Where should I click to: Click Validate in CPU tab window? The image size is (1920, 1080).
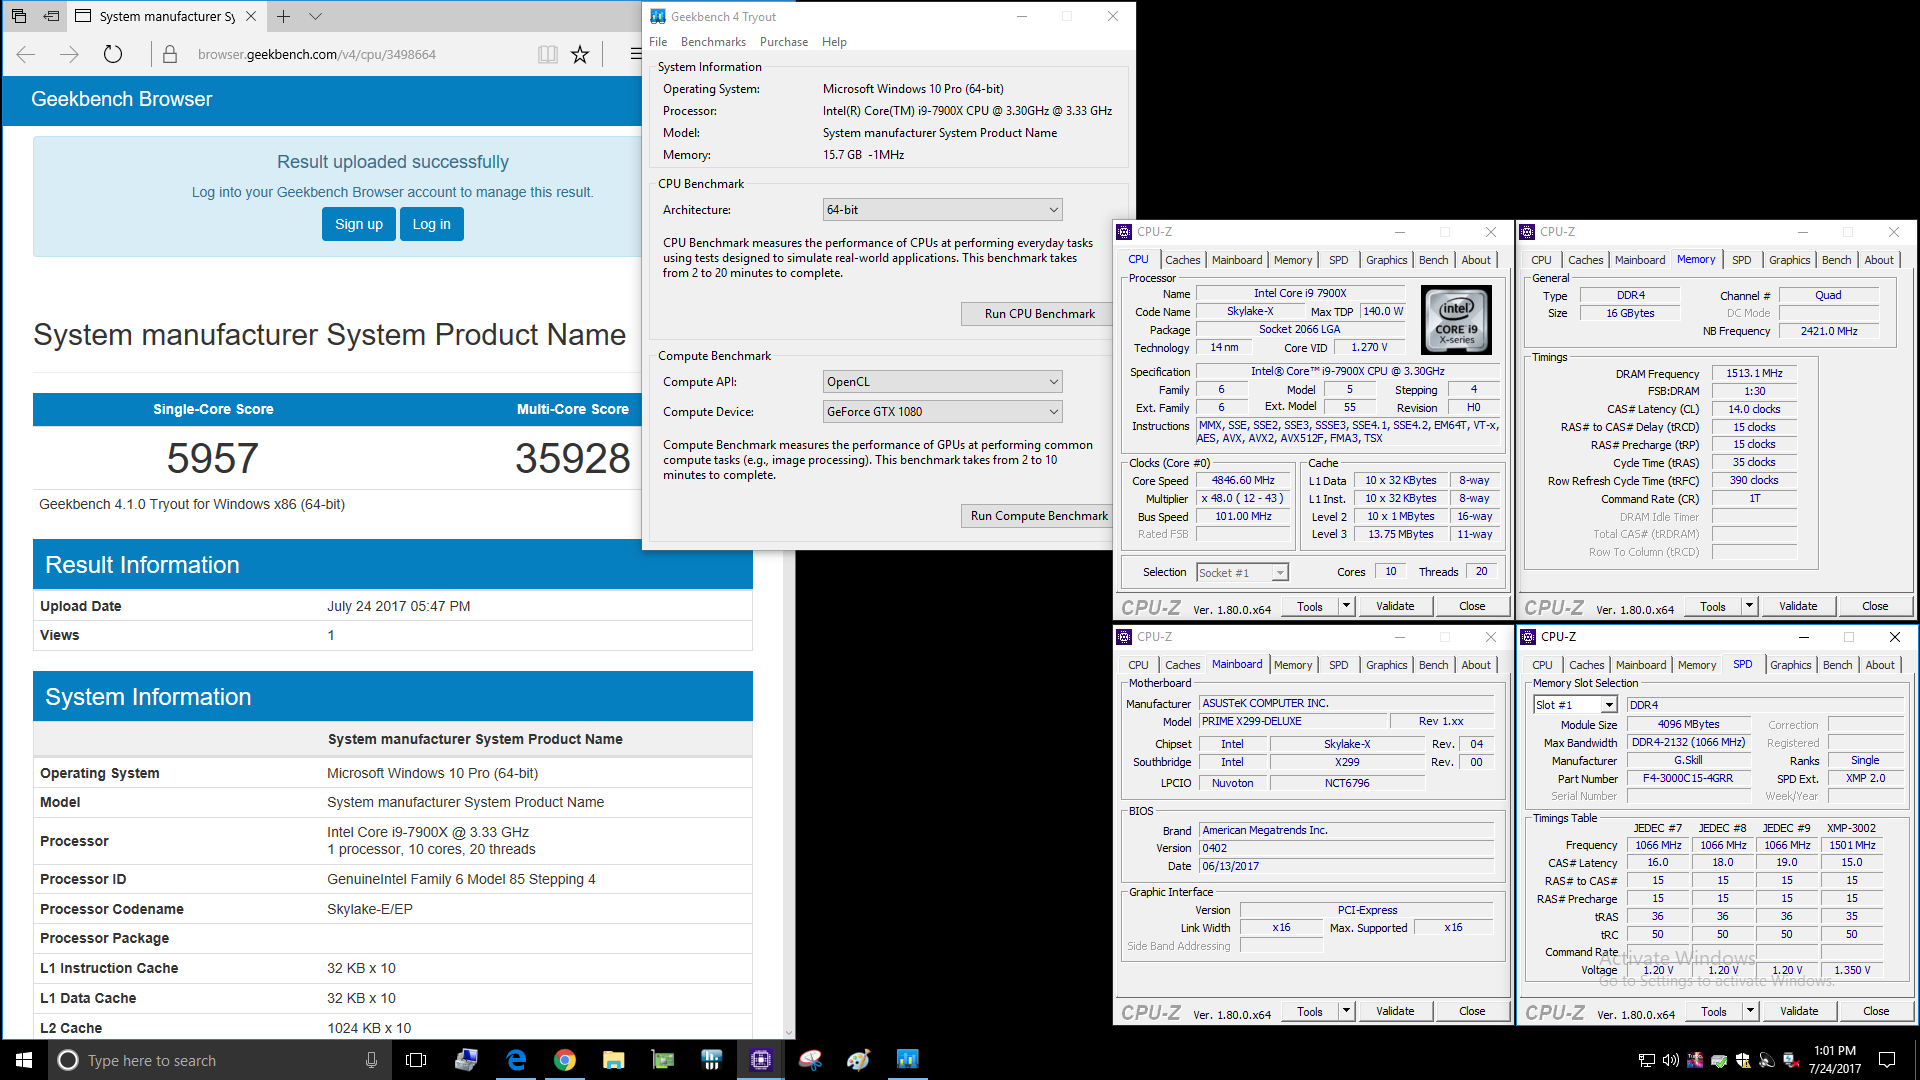pos(1395,606)
